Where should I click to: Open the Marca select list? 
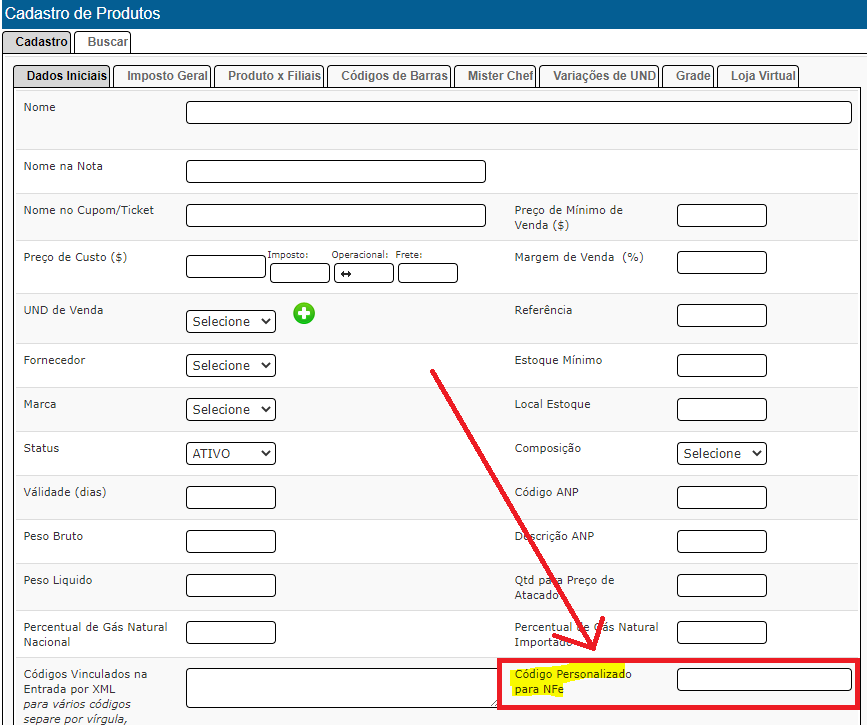tap(231, 409)
